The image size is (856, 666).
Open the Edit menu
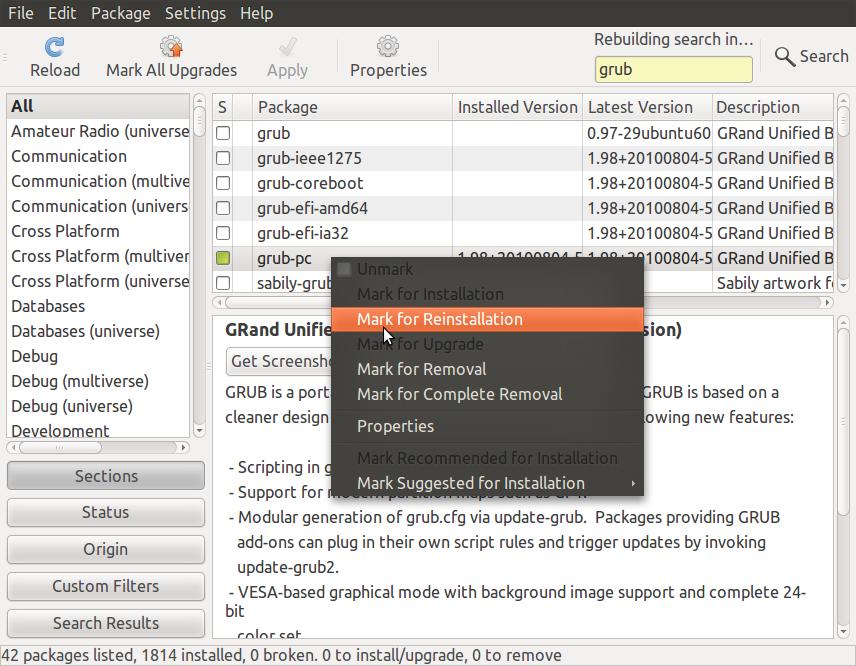(x=62, y=13)
